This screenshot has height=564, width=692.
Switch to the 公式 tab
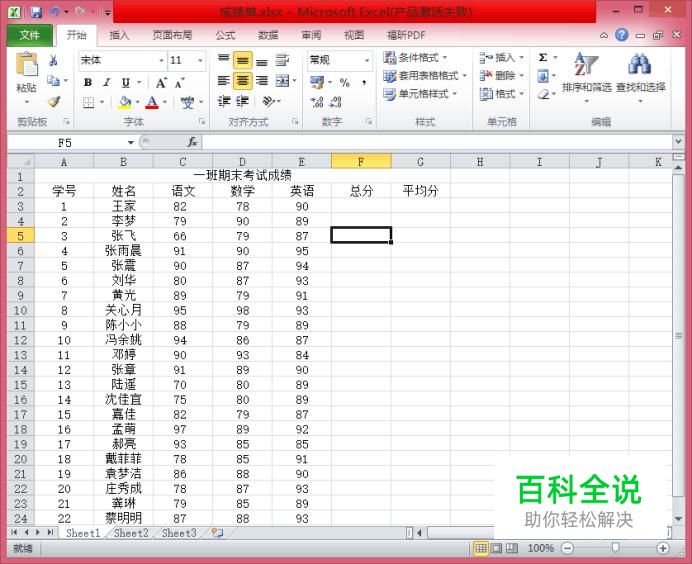(225, 35)
